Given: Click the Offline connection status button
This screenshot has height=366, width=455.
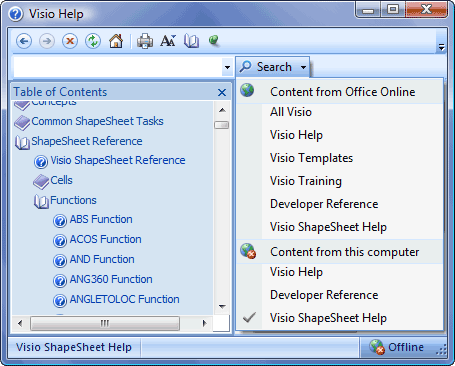Looking at the screenshot, I should pos(396,347).
